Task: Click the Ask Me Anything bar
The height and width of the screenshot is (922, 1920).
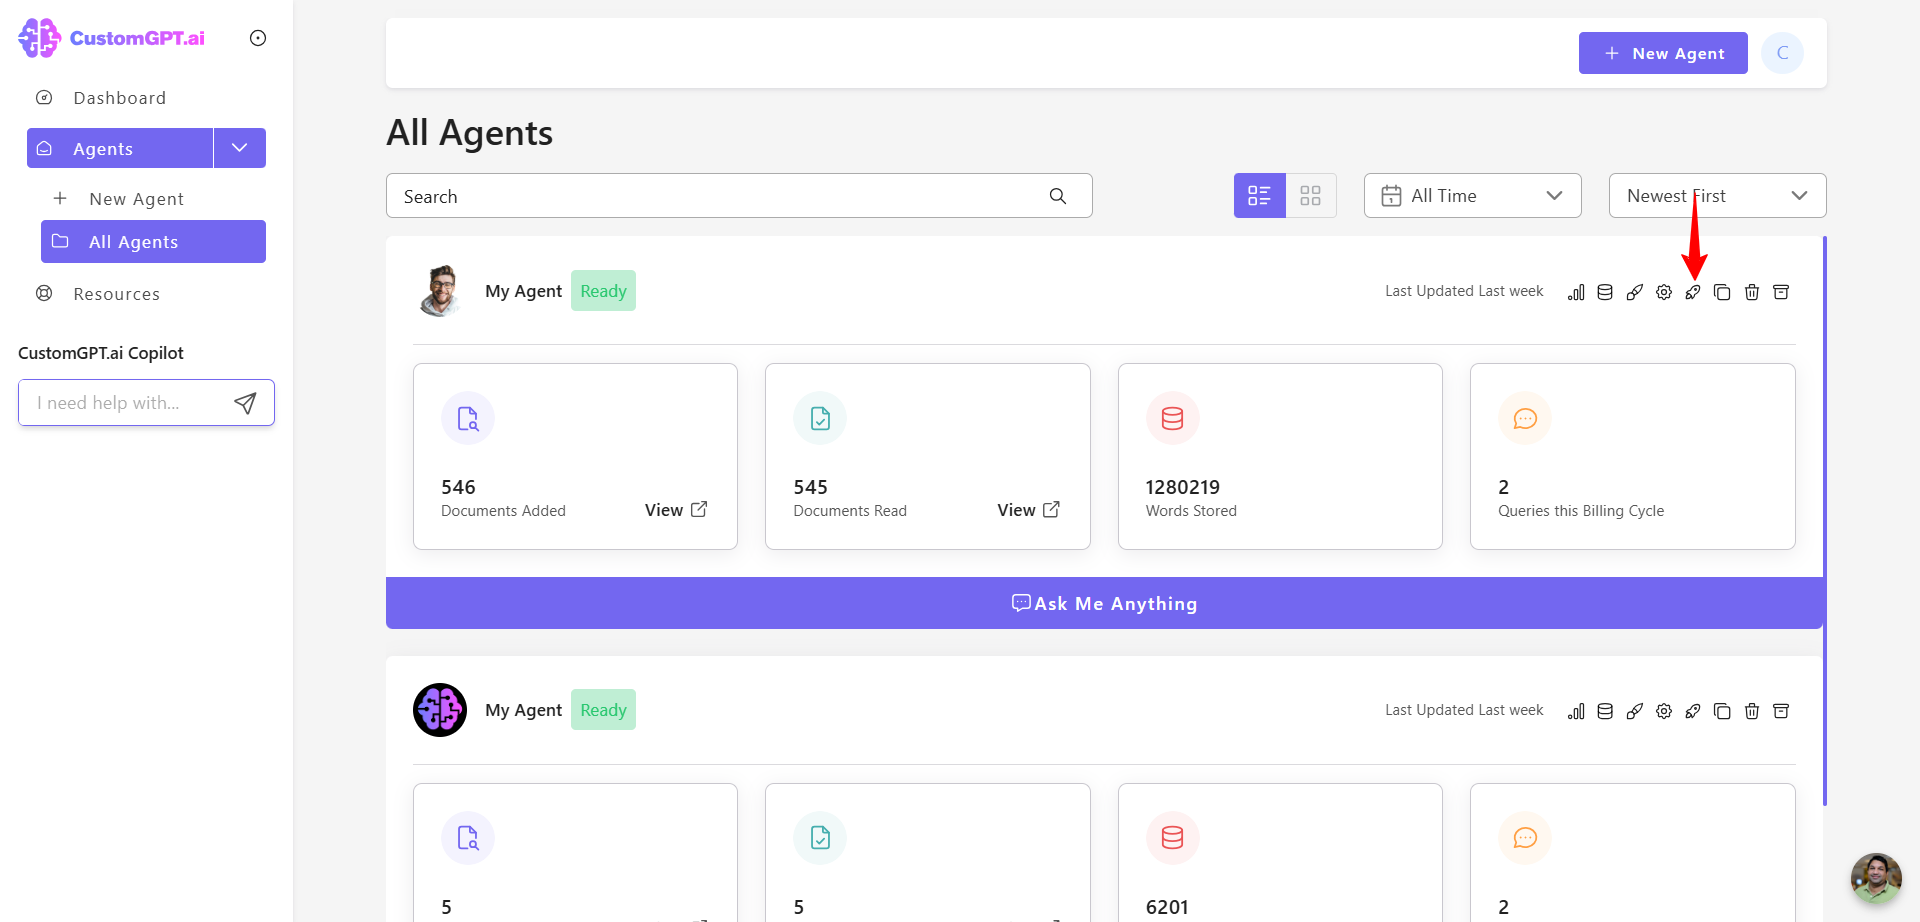Action: [x=1105, y=603]
